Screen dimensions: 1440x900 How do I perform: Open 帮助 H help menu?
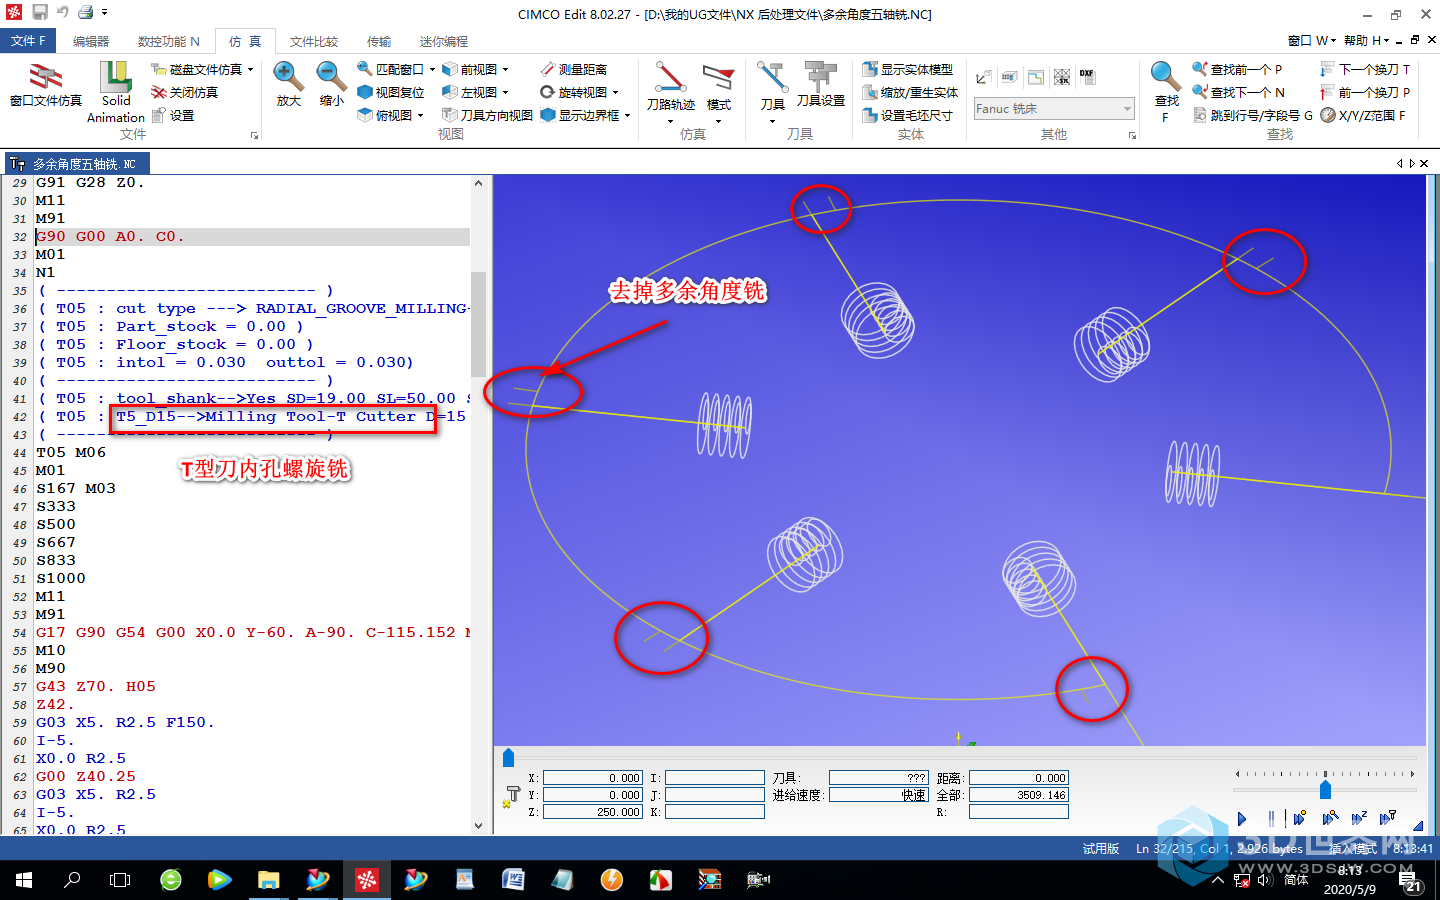pos(1367,40)
